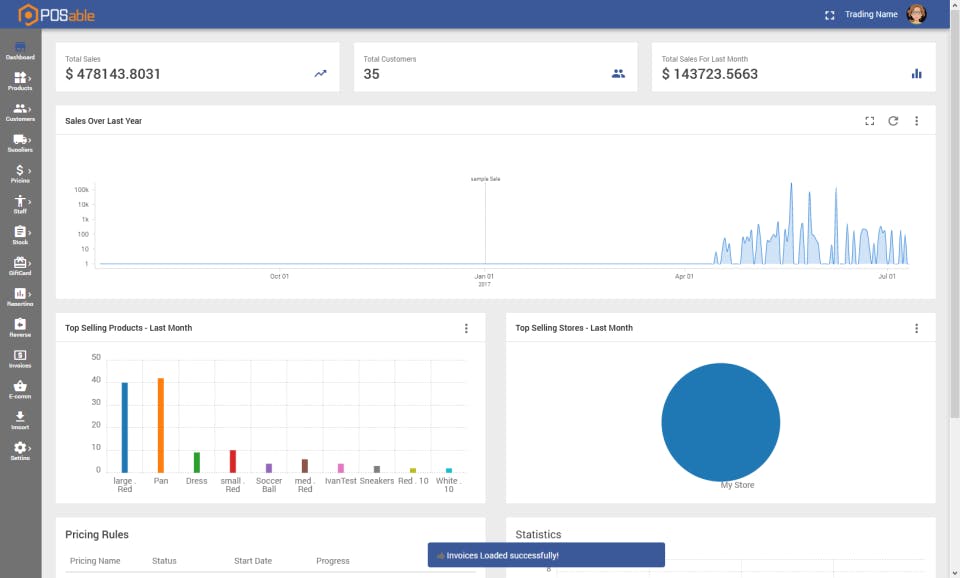This screenshot has width=960, height=578.
Task: Click the POSable logo
Action: [56, 14]
